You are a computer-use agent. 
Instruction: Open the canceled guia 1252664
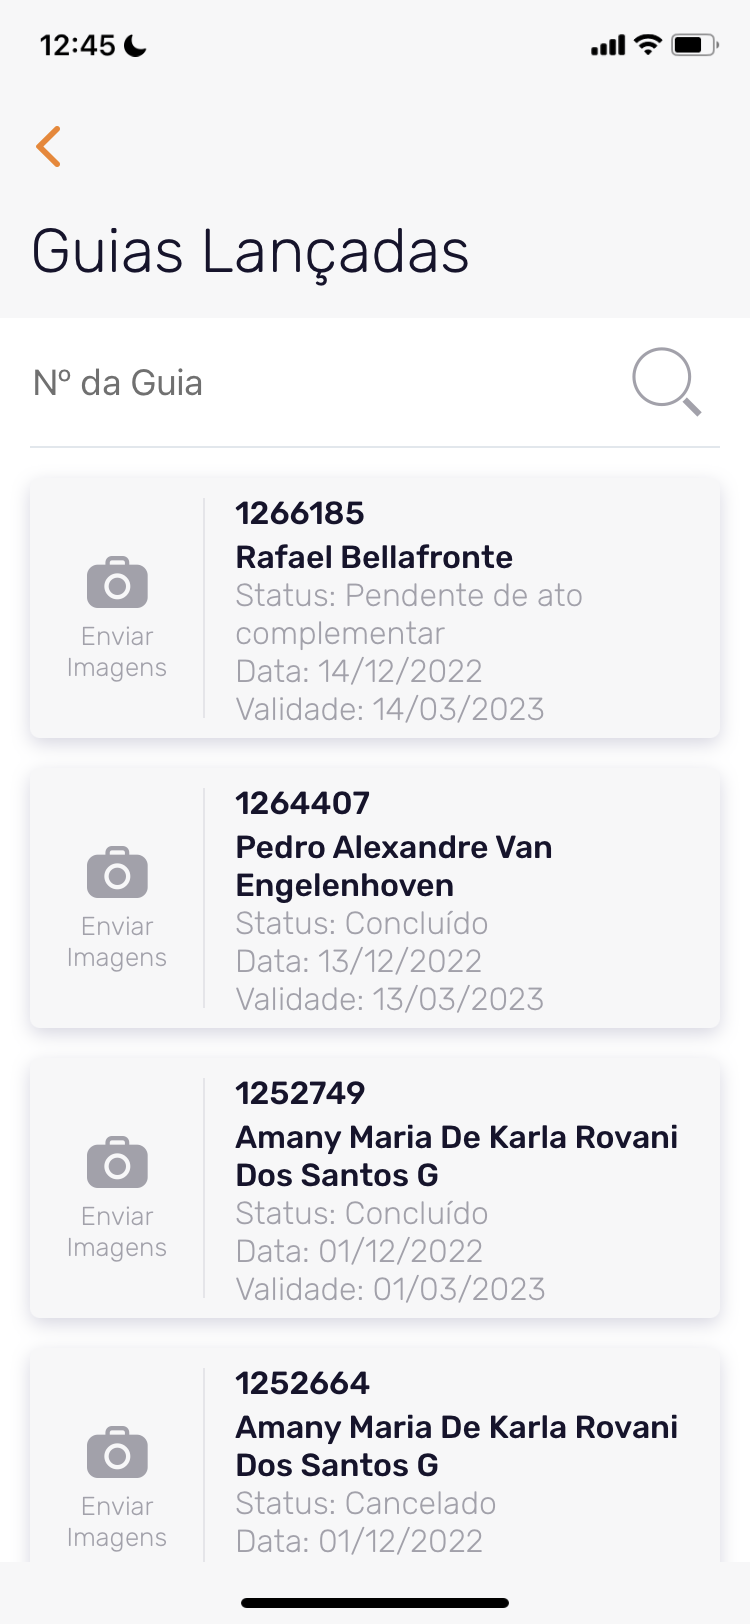coord(303,1383)
